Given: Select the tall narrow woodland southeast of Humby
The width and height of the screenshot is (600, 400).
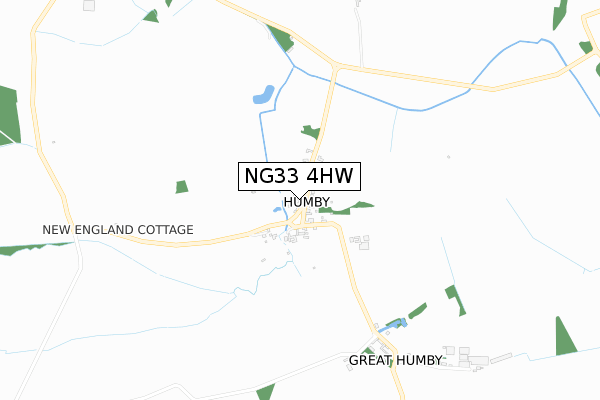Looking at the screenshot, I should point(455,300).
